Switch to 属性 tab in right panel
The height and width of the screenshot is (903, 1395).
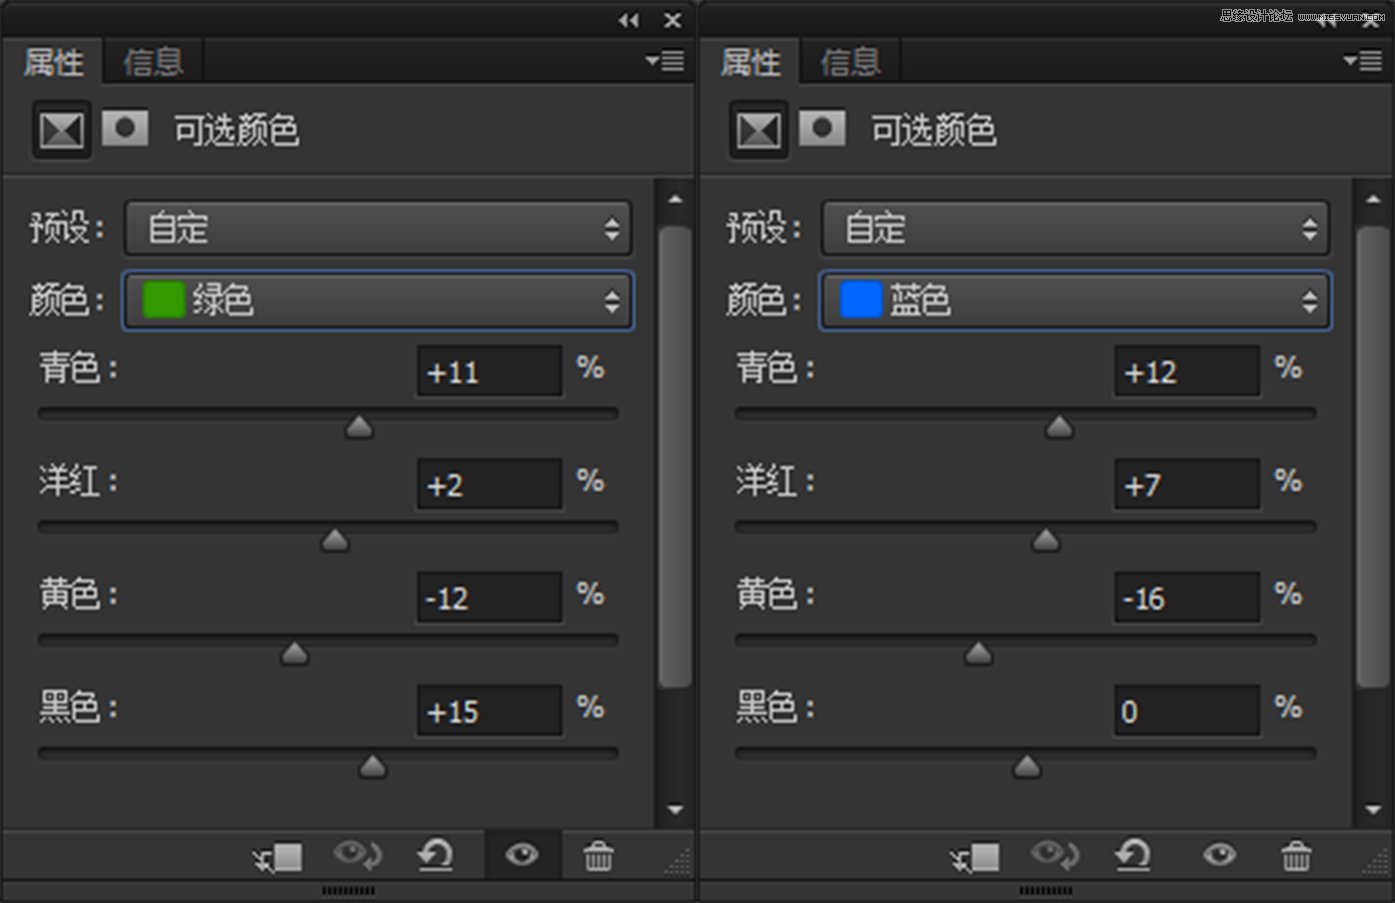[751, 62]
